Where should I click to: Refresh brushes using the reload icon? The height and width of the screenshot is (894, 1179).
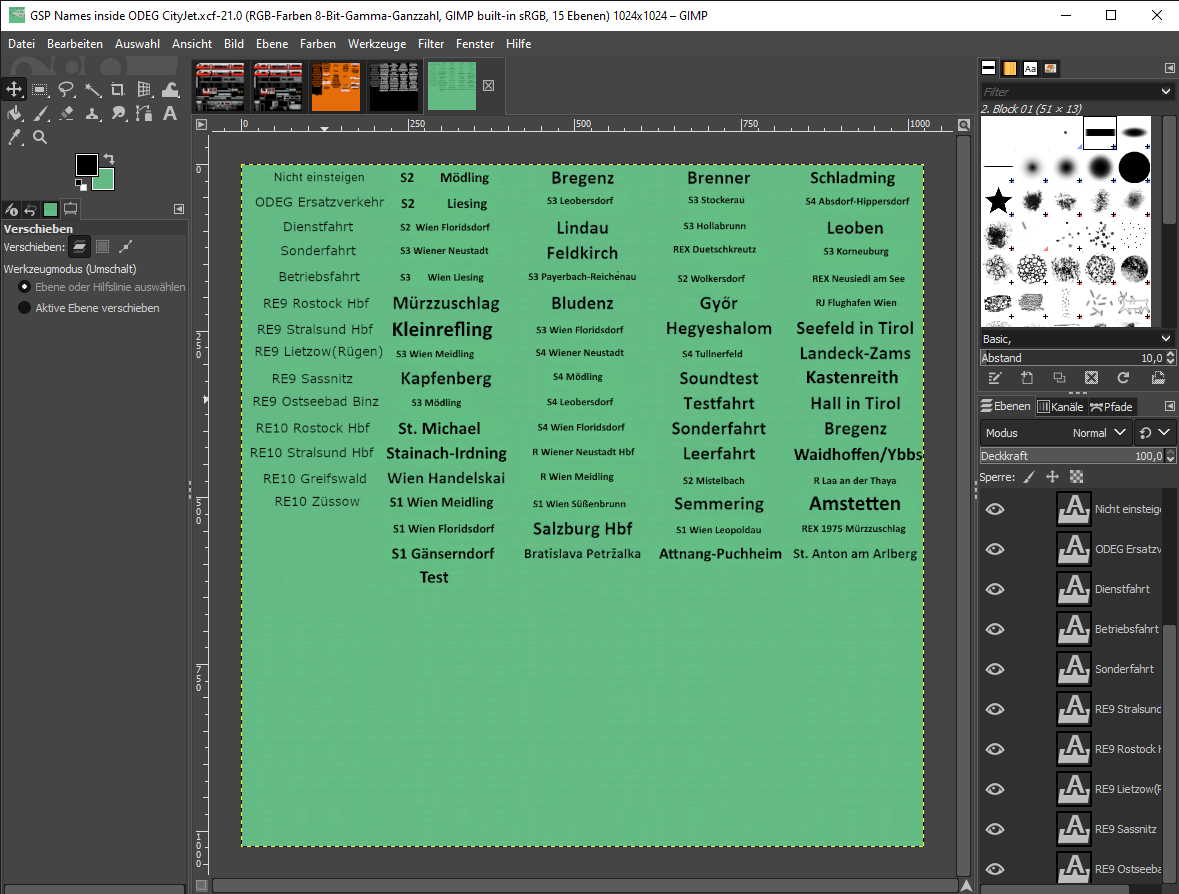coord(1123,378)
